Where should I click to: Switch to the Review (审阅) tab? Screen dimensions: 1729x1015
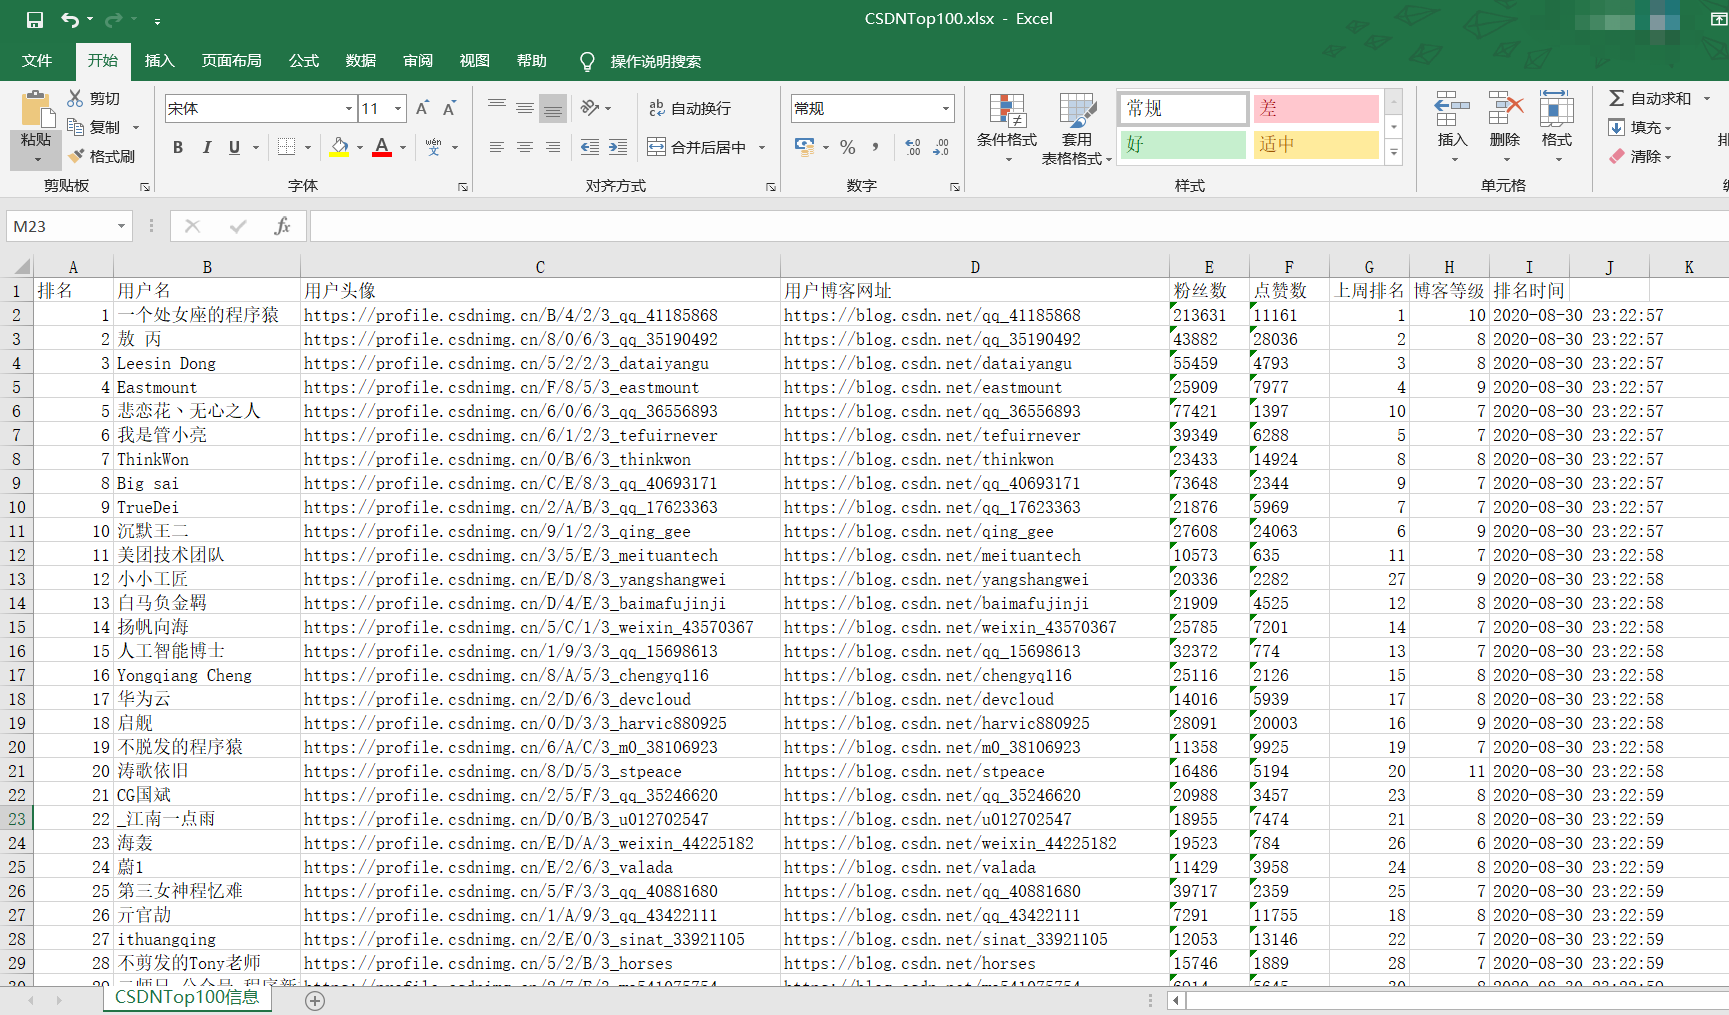(417, 61)
